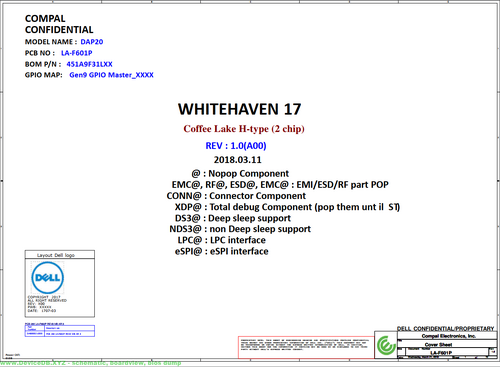Select "DELL CONFIDENTIAL/PROPRIETARY" text

coord(445,329)
